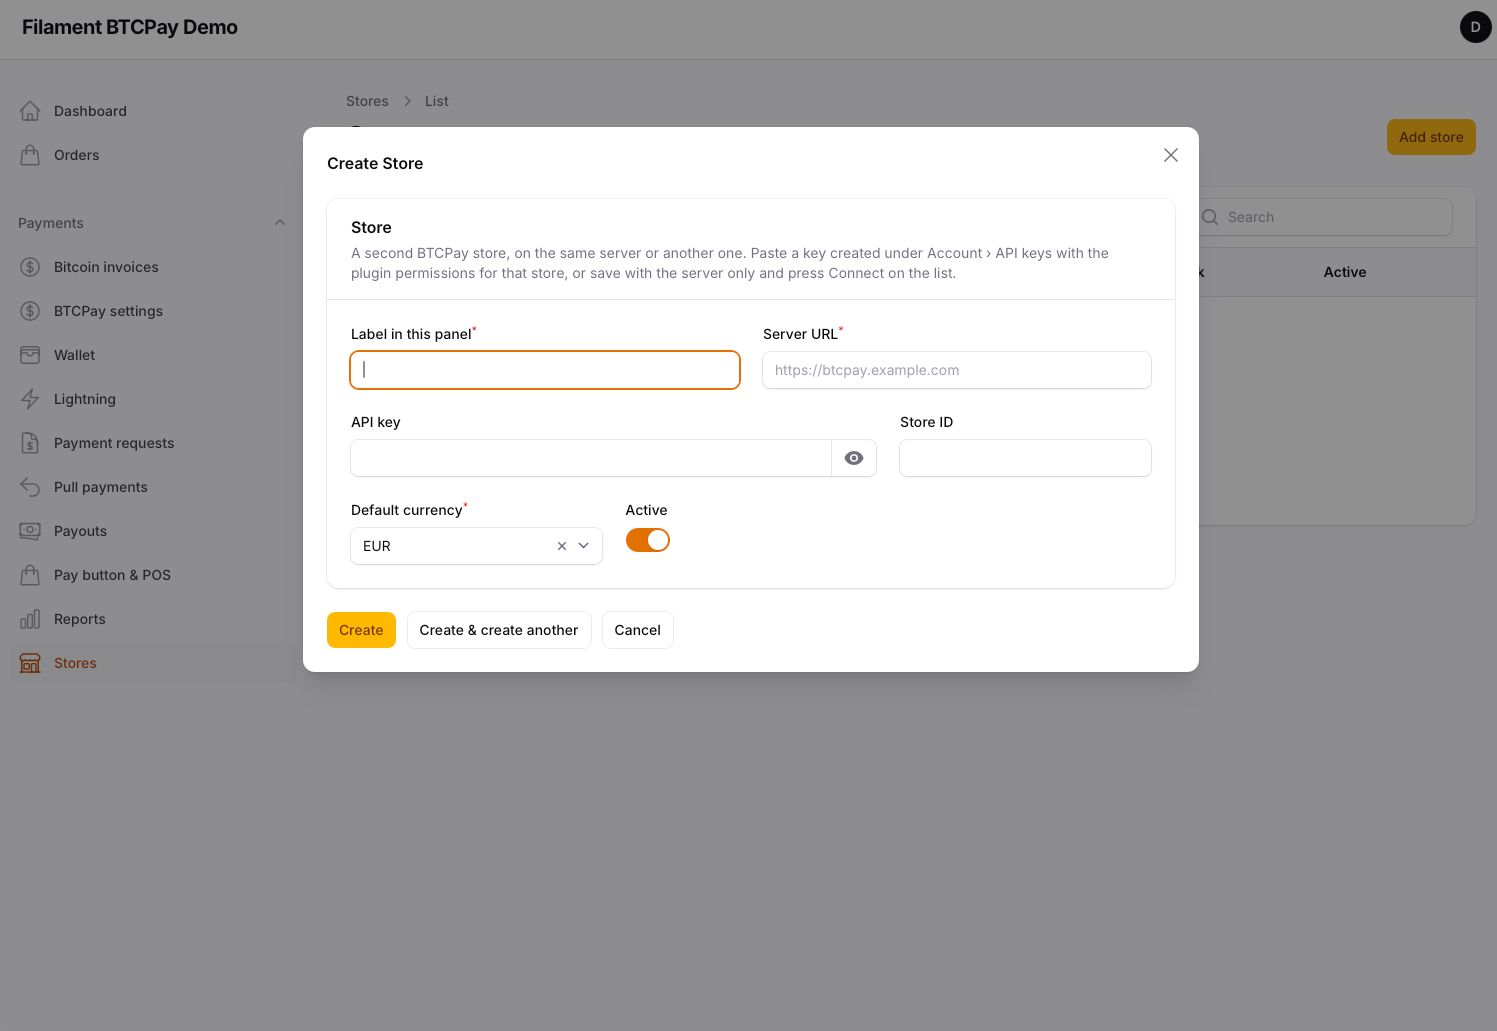Click the Pull payments arrow icon
The image size is (1497, 1031).
[30, 487]
